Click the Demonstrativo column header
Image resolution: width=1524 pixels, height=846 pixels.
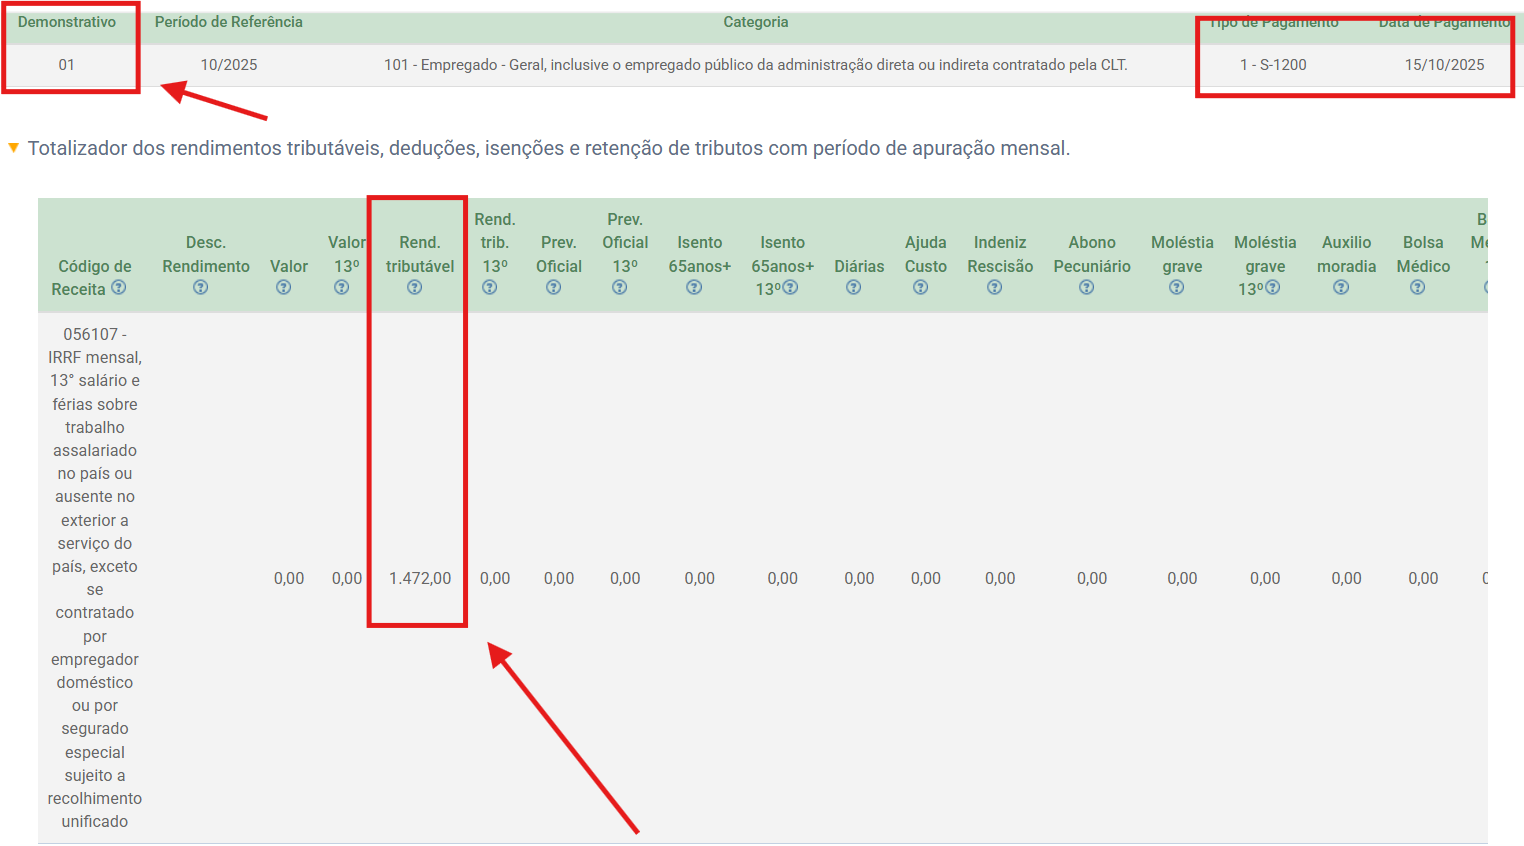[67, 22]
